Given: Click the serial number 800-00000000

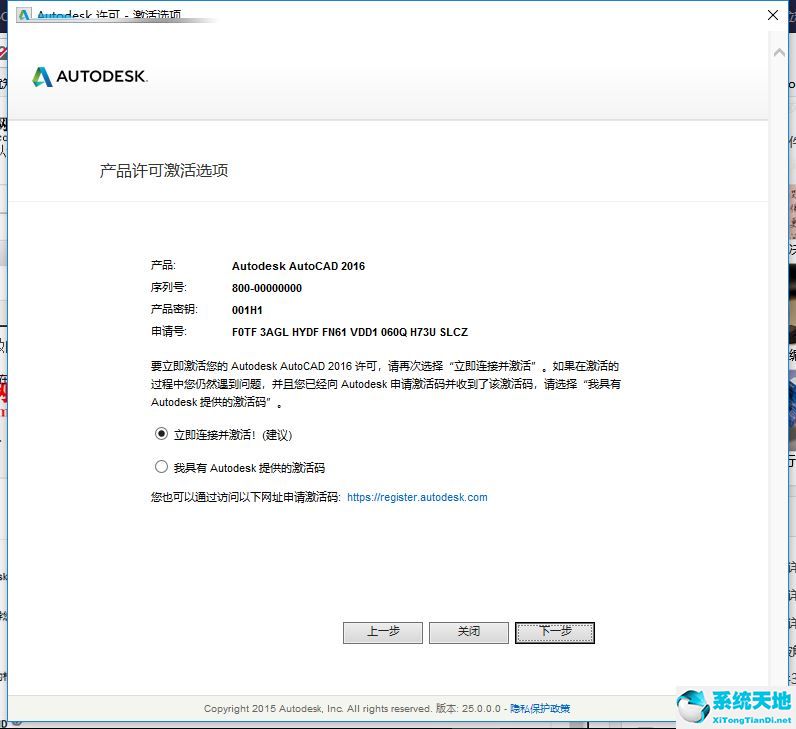Looking at the screenshot, I should click(267, 288).
